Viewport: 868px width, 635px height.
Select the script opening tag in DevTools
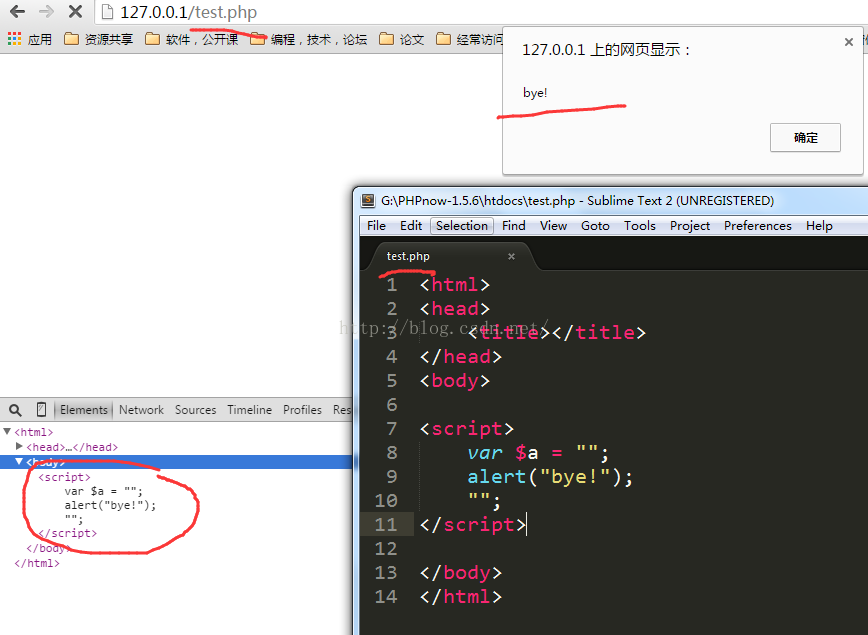(x=64, y=477)
